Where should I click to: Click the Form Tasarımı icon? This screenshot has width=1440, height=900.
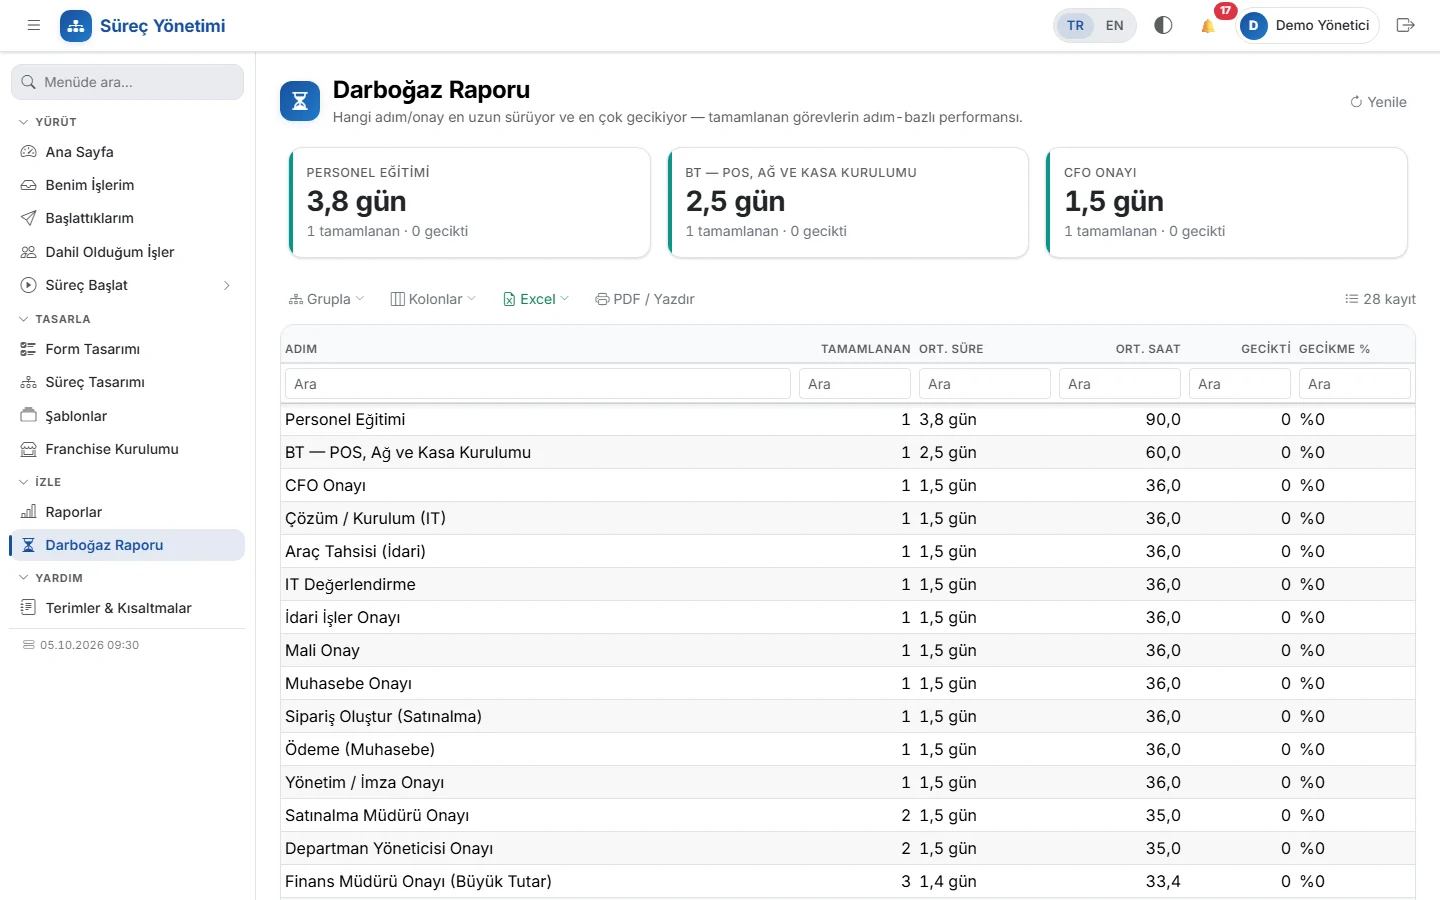(x=28, y=349)
